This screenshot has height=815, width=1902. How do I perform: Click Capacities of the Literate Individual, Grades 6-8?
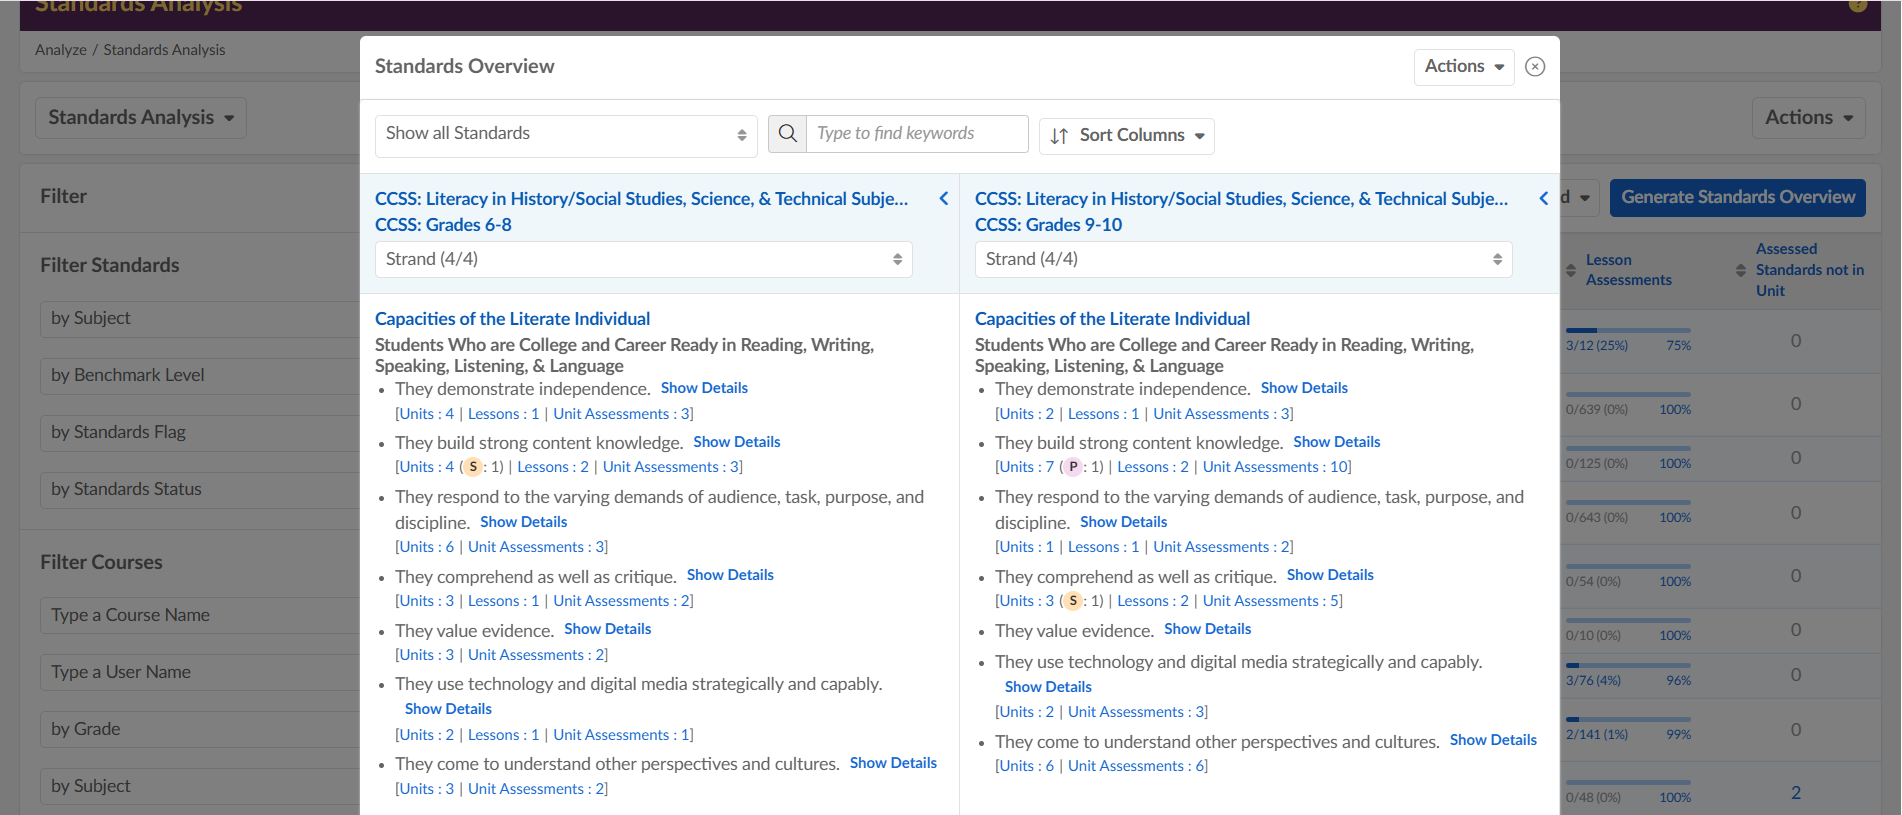pos(512,319)
